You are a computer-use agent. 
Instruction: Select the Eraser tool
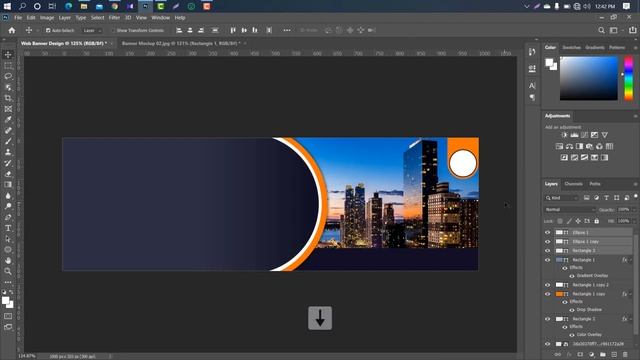[x=8, y=174]
